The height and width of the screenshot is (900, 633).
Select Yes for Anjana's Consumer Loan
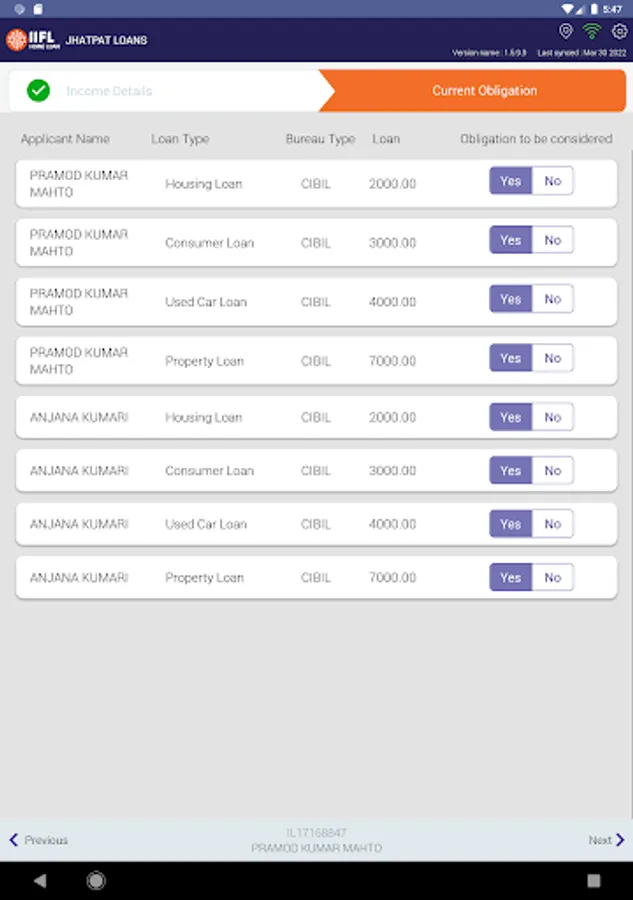pyautogui.click(x=511, y=471)
